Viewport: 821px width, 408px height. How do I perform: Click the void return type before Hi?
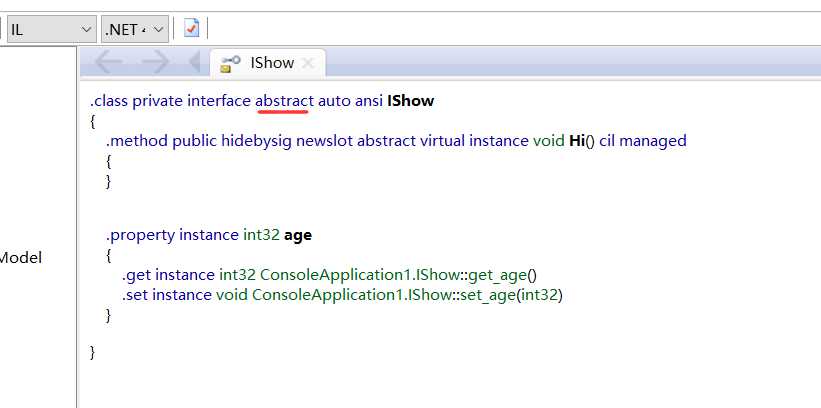point(549,141)
